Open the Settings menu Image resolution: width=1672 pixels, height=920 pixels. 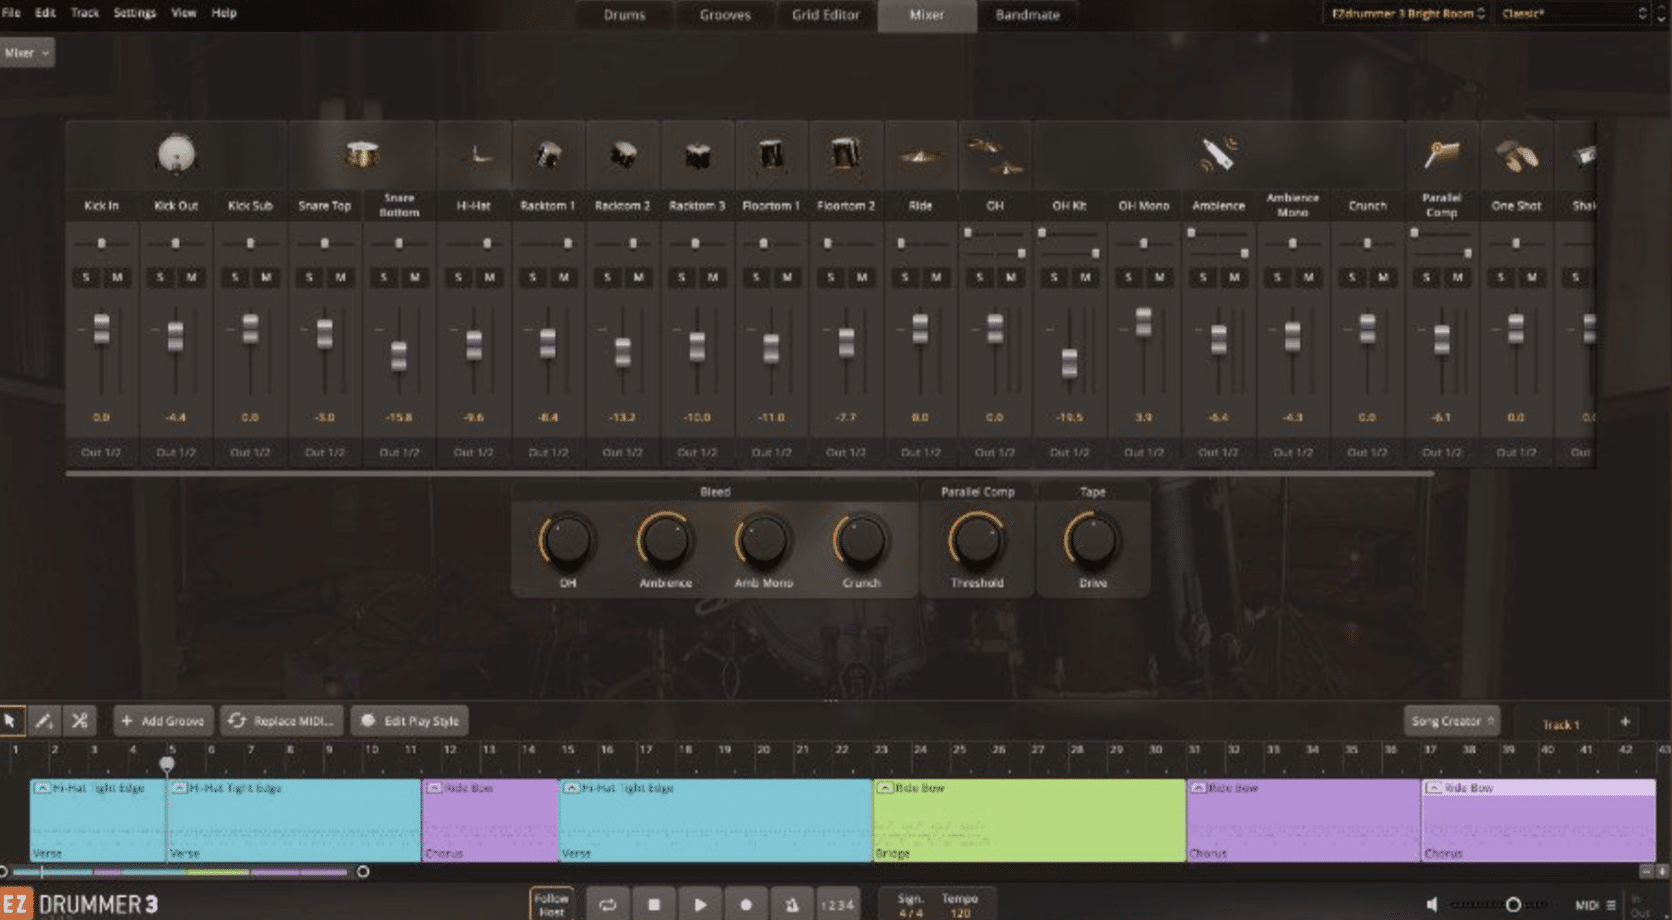pos(134,13)
